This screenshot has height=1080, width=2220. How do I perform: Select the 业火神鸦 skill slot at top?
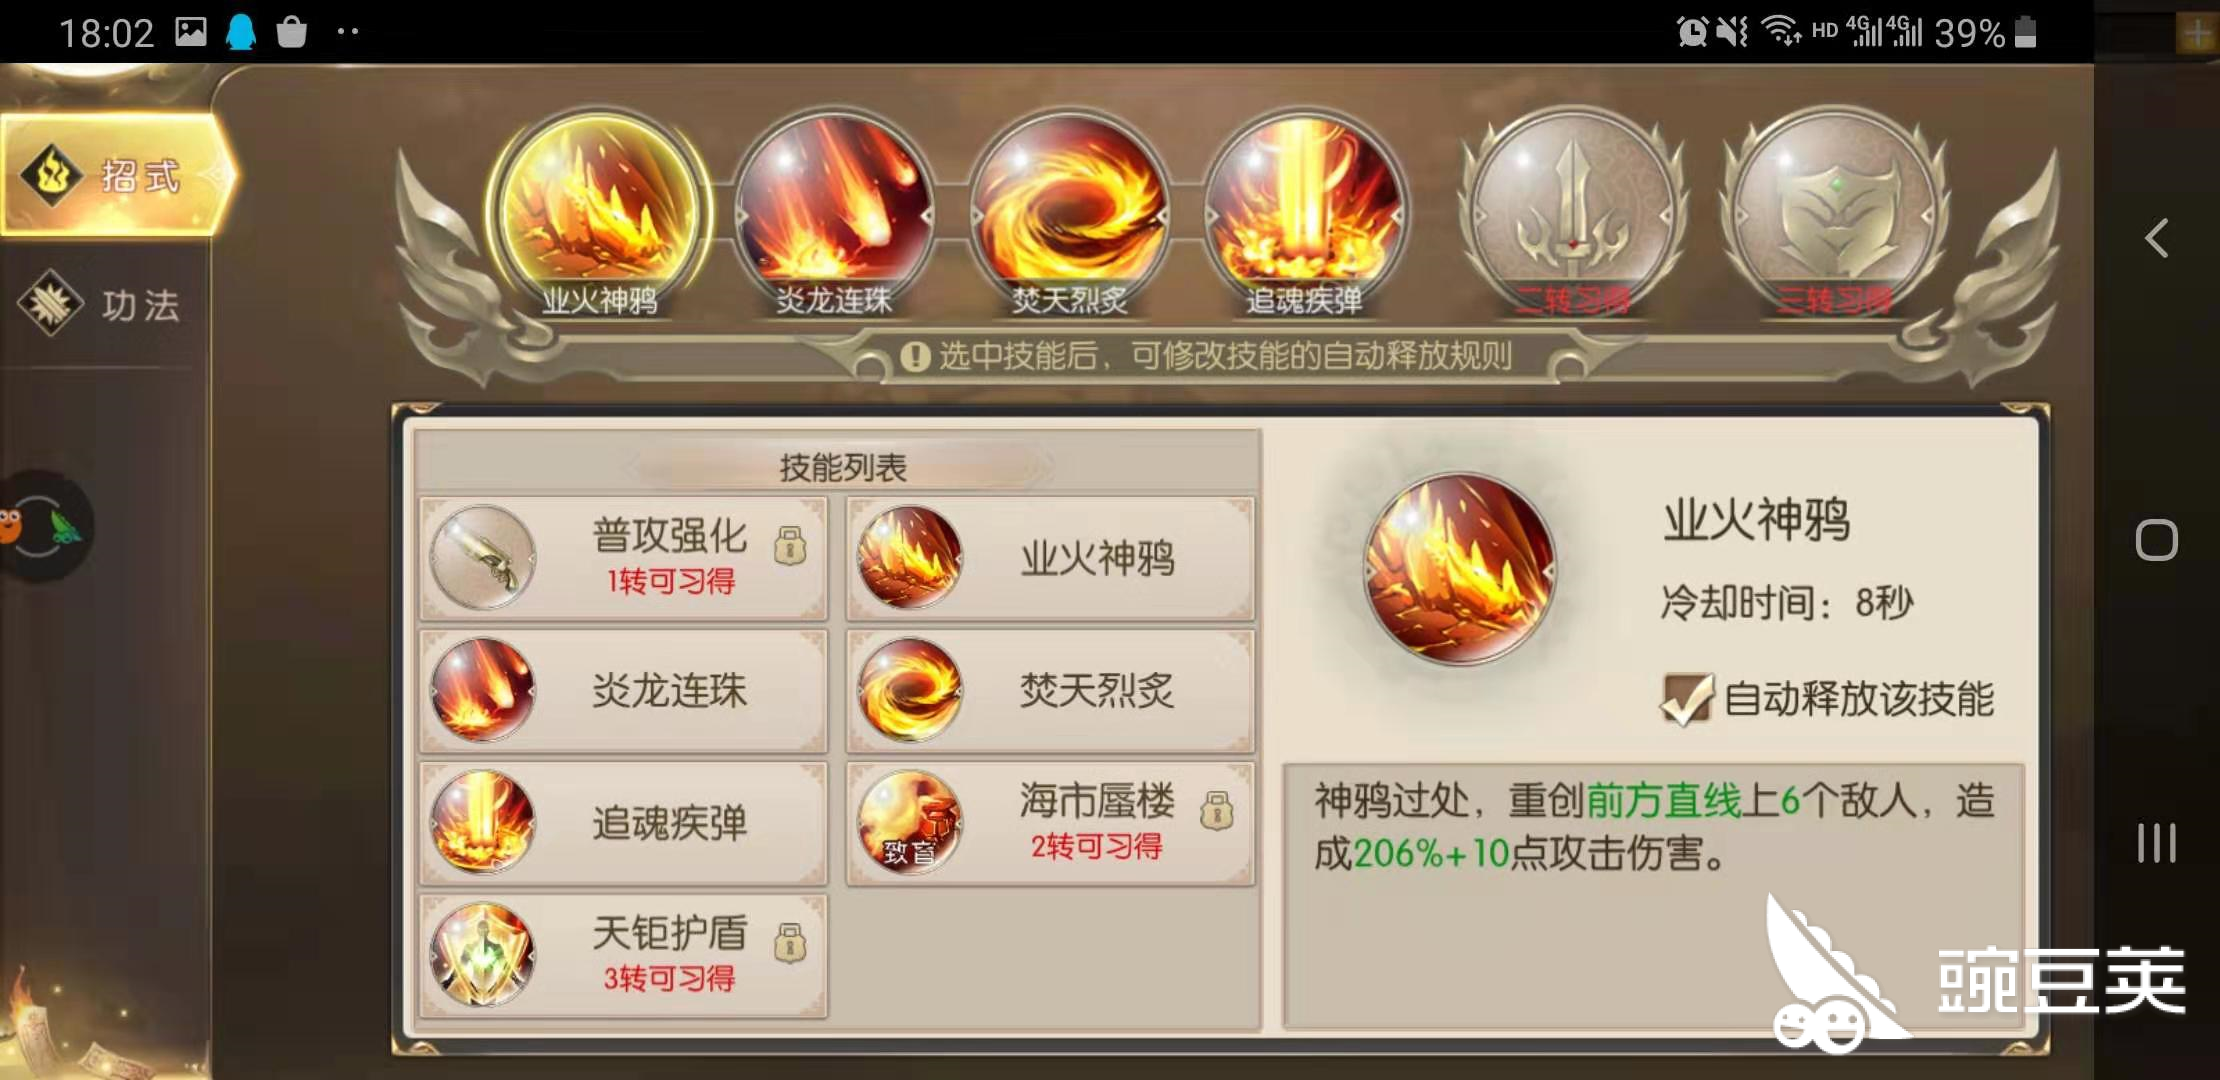click(598, 213)
